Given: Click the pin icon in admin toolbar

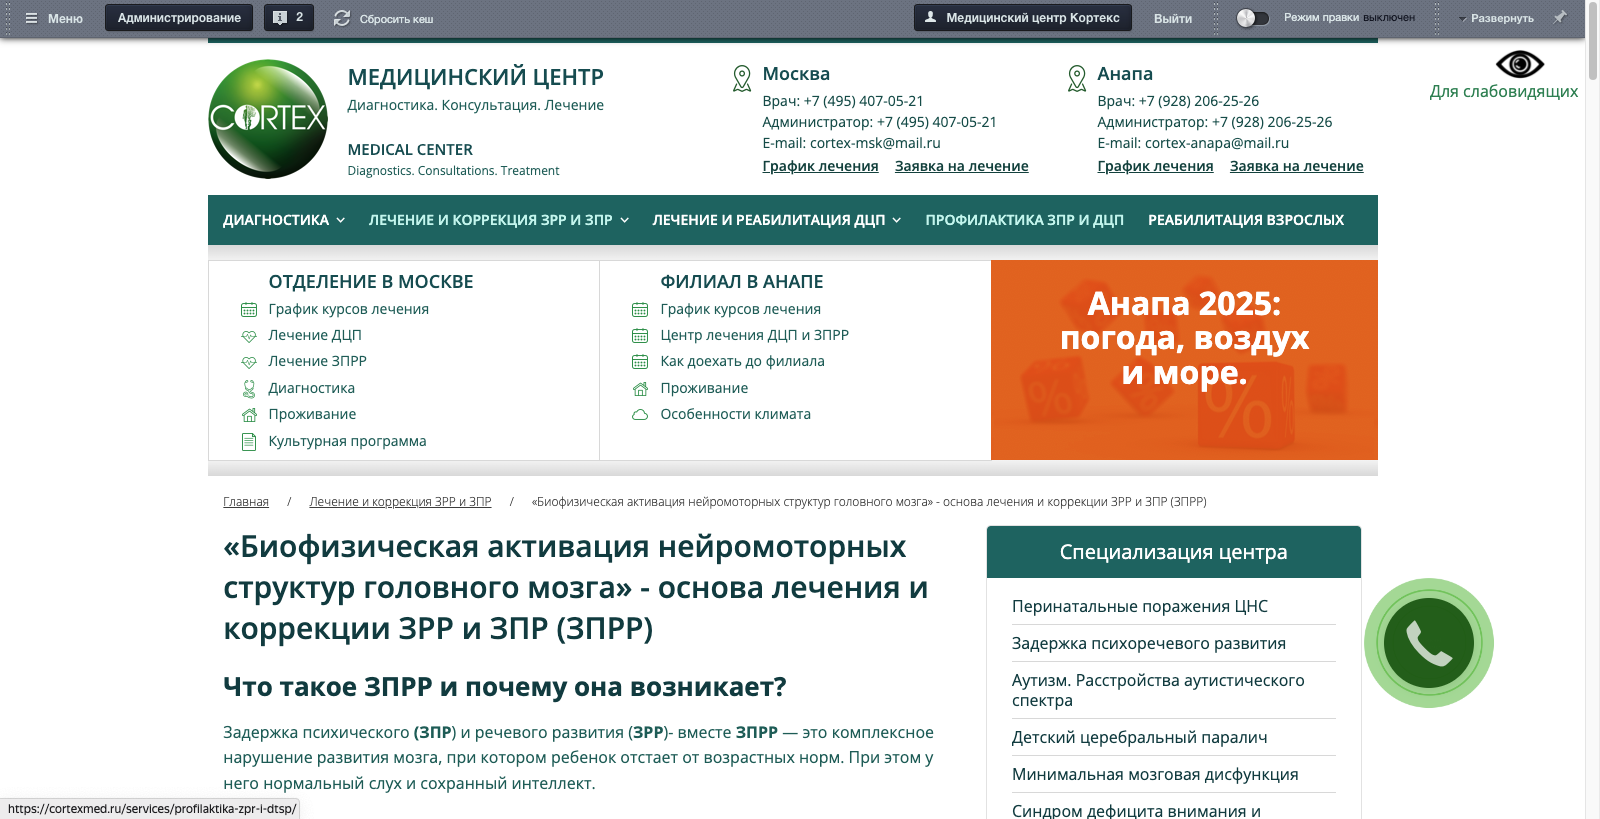Looking at the screenshot, I should [x=1559, y=17].
